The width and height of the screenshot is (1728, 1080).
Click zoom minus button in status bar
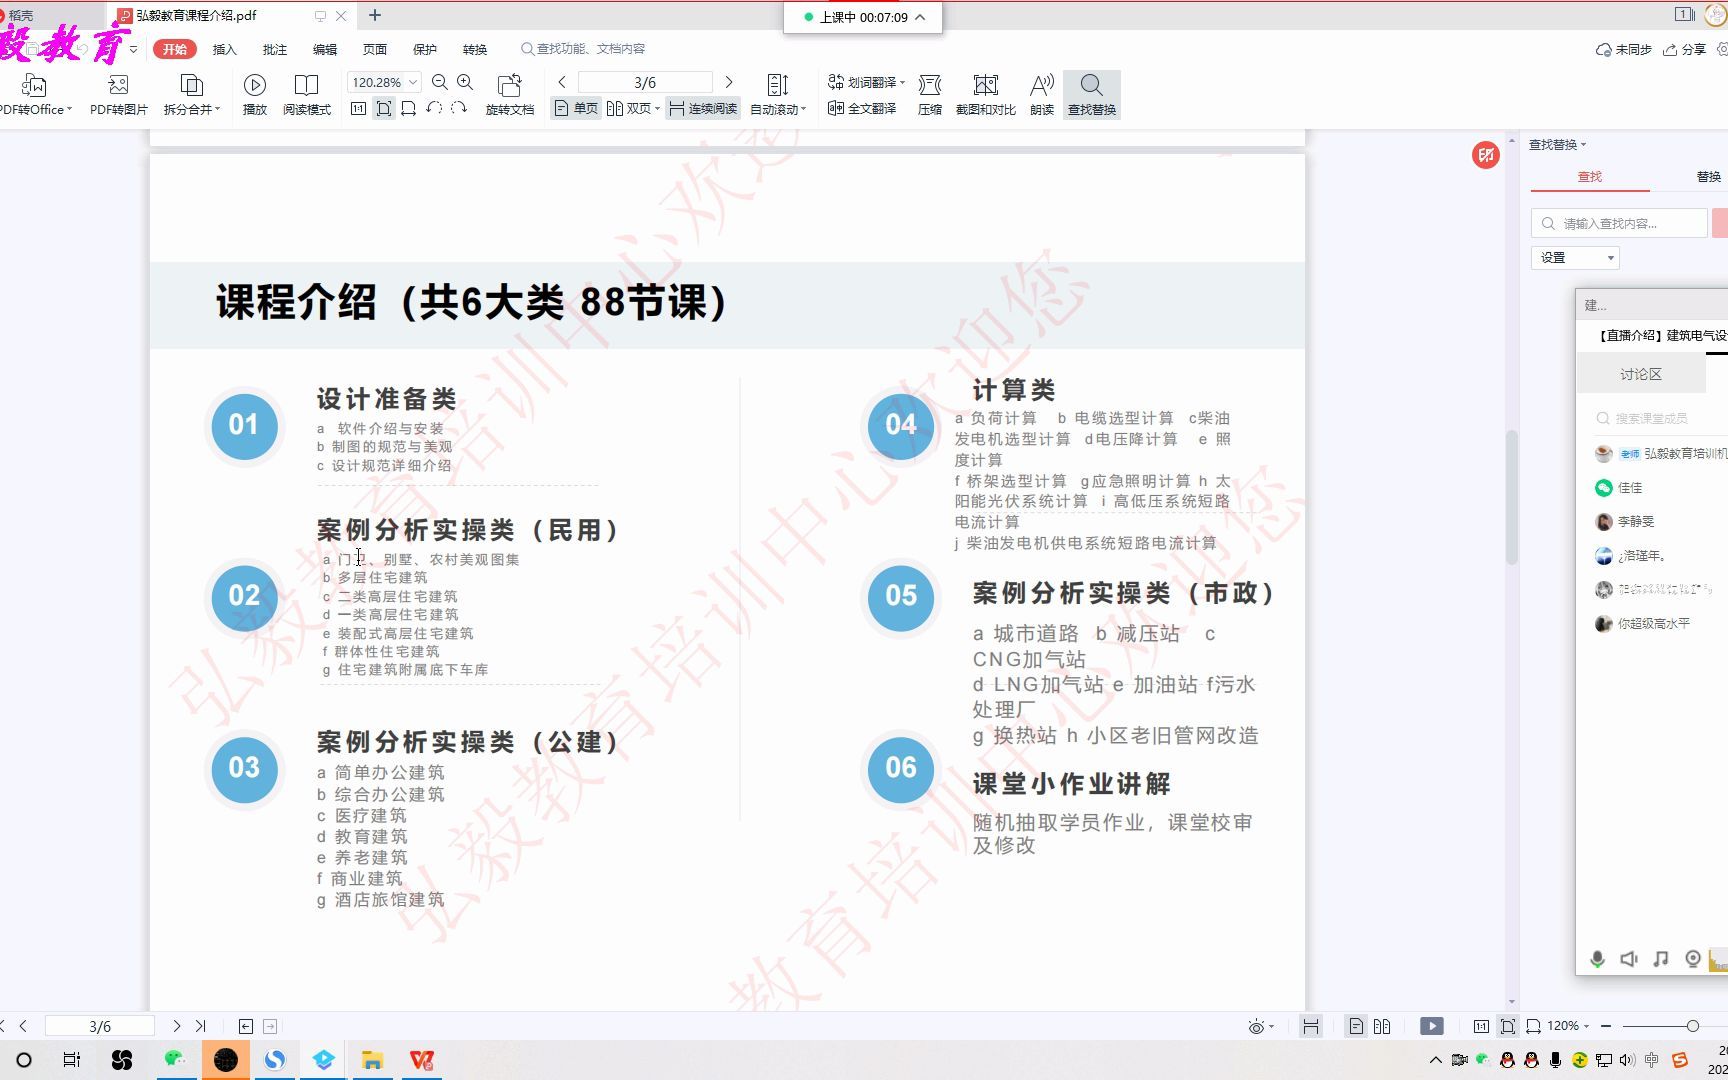pos(1606,1026)
